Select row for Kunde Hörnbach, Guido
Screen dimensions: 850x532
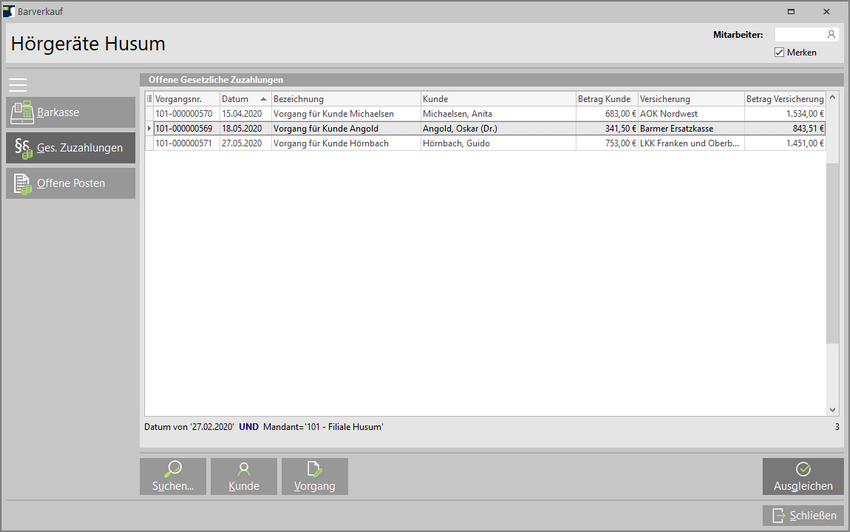click(498, 143)
